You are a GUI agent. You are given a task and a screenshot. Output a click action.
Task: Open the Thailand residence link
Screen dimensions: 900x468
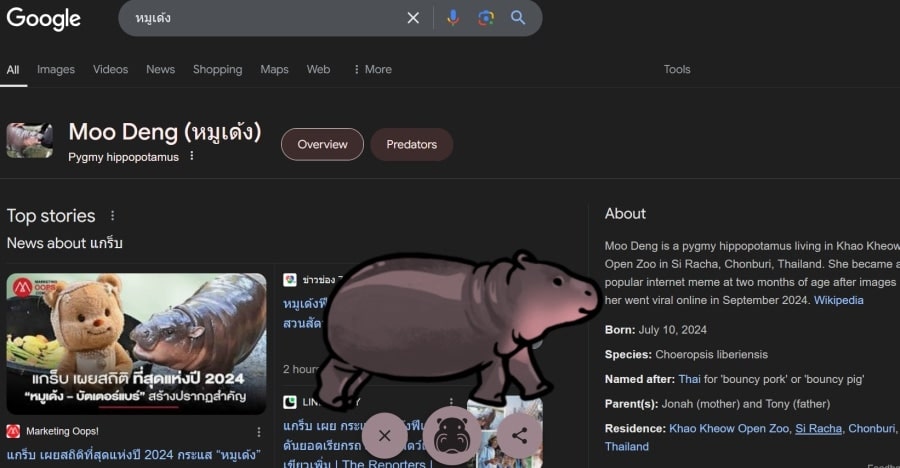tap(627, 446)
